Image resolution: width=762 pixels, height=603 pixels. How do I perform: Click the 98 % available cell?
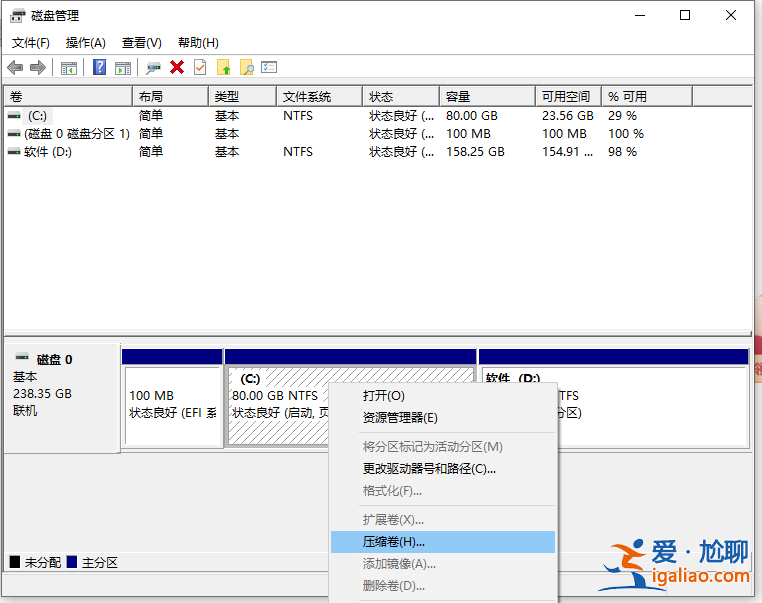coord(622,152)
